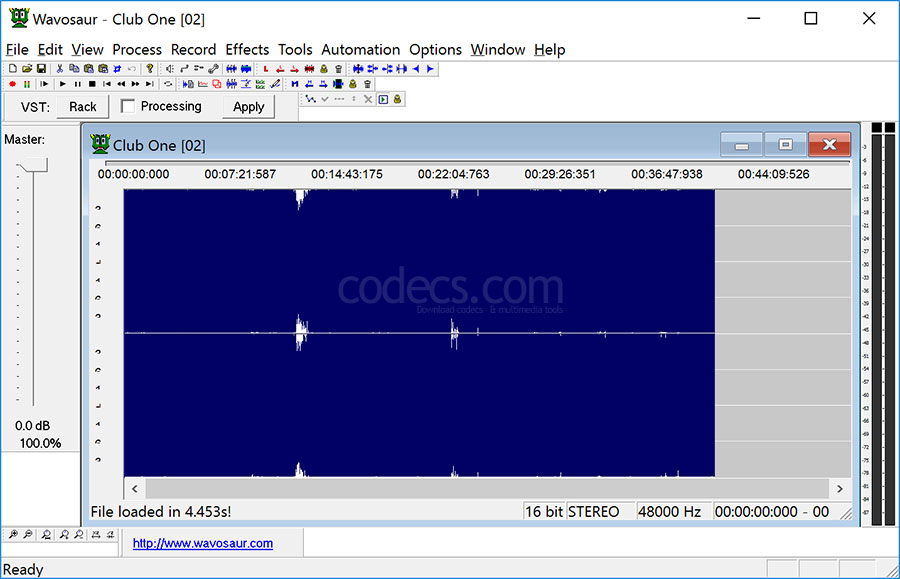Click the Zoom out magnifier icon
900x579 pixels.
coord(28,534)
